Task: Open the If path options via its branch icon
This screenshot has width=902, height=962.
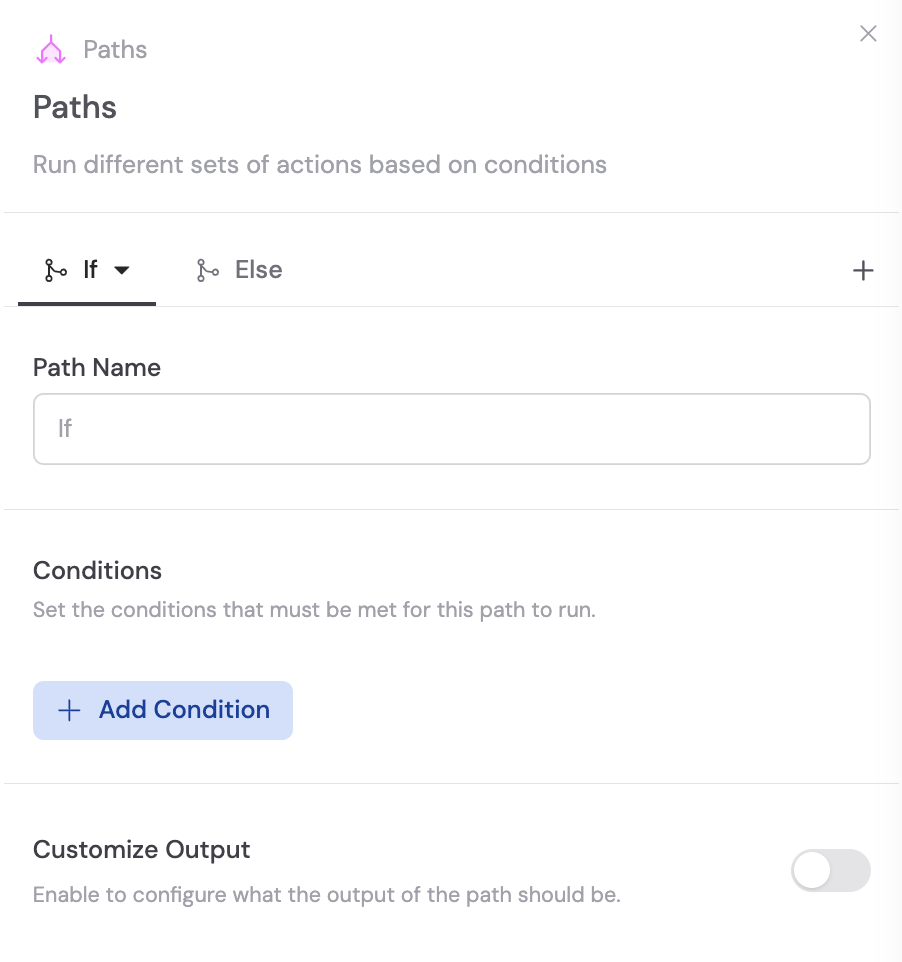Action: point(57,269)
